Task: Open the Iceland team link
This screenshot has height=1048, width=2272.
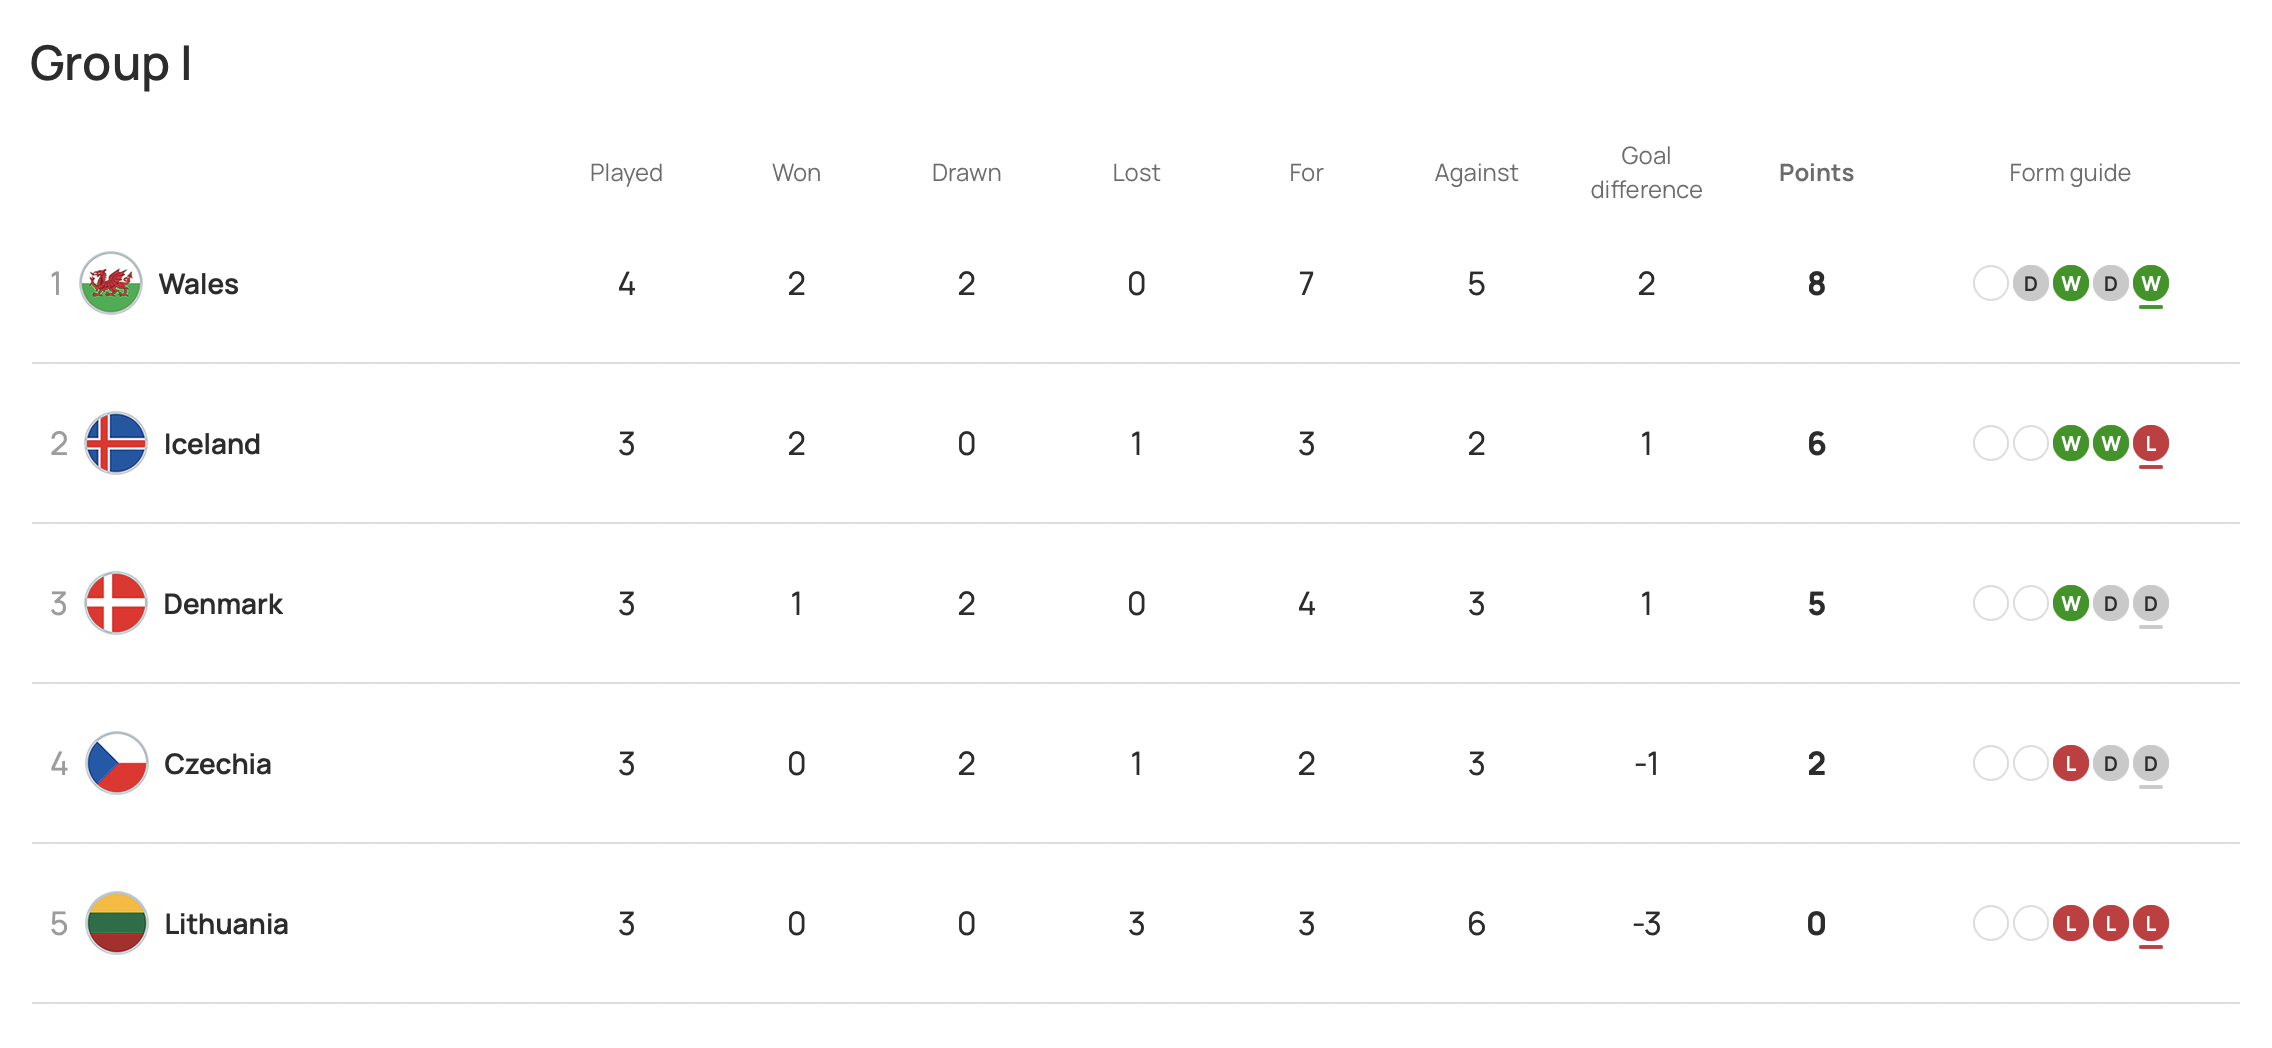Action: (x=212, y=444)
